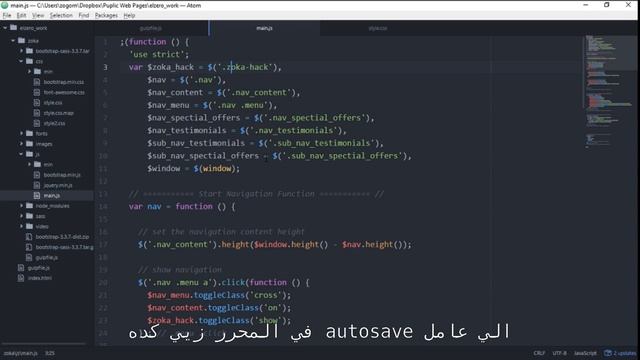The width and height of the screenshot is (640, 360).
Task: Click the fonts folder icon
Action: (x=29, y=133)
